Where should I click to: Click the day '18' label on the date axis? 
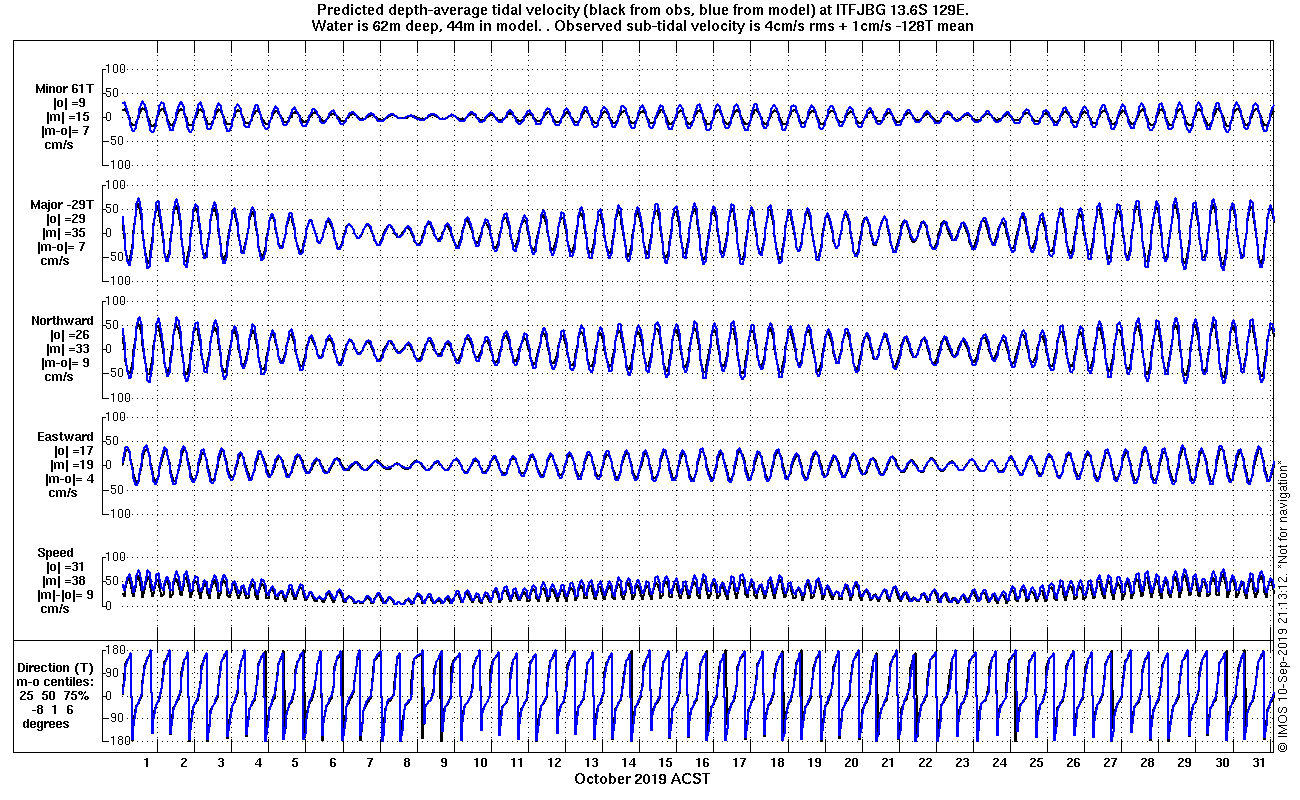[776, 762]
